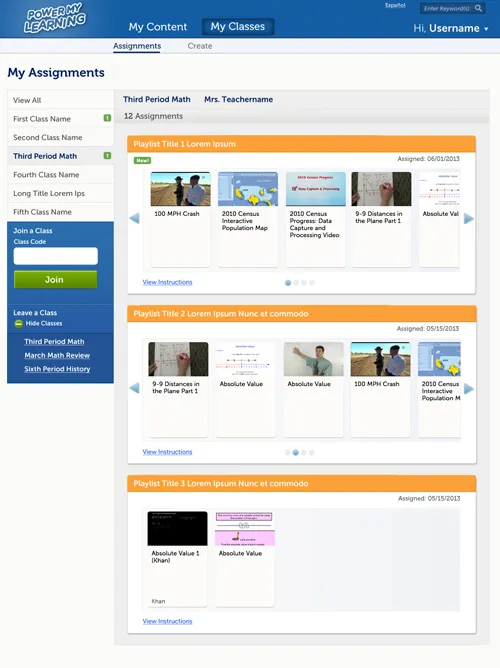500x668 pixels.
Task: Click next arrow in Playlist Title 2 carousel
Action: [468, 389]
